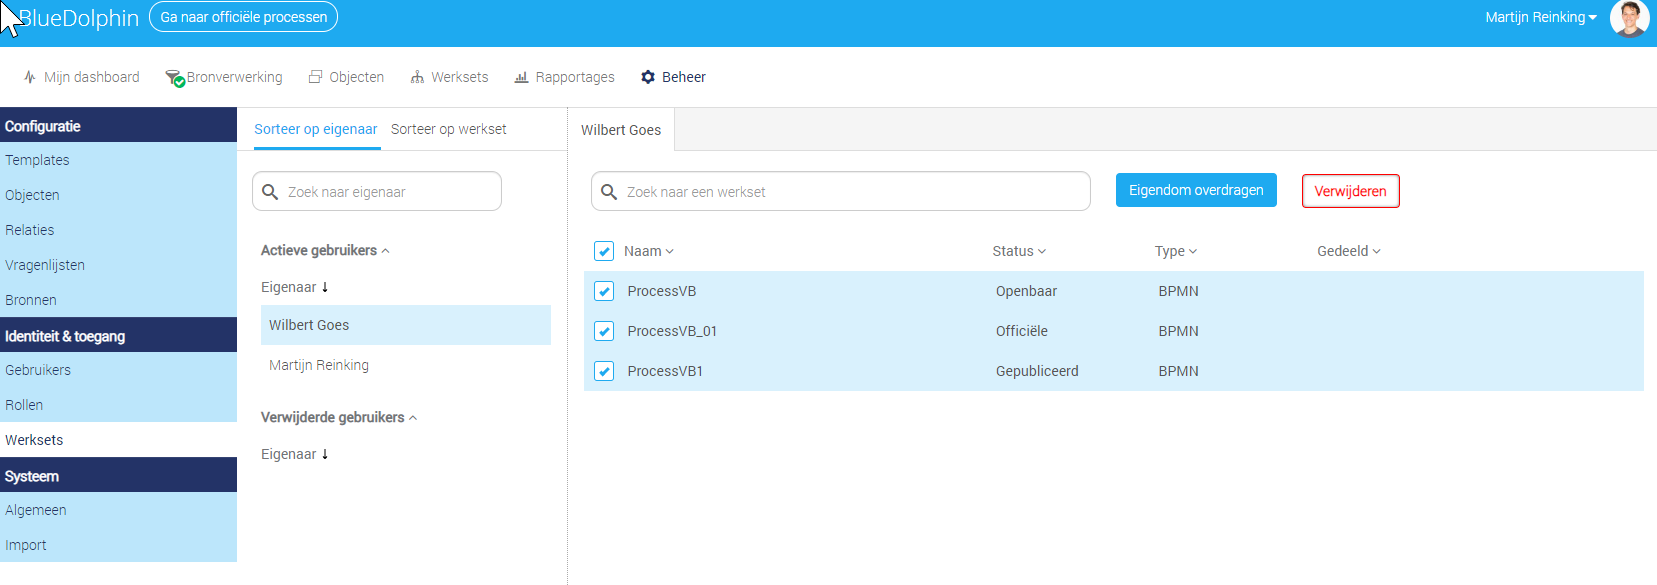Open Import in the sidebar
The image size is (1657, 585).
(118, 545)
